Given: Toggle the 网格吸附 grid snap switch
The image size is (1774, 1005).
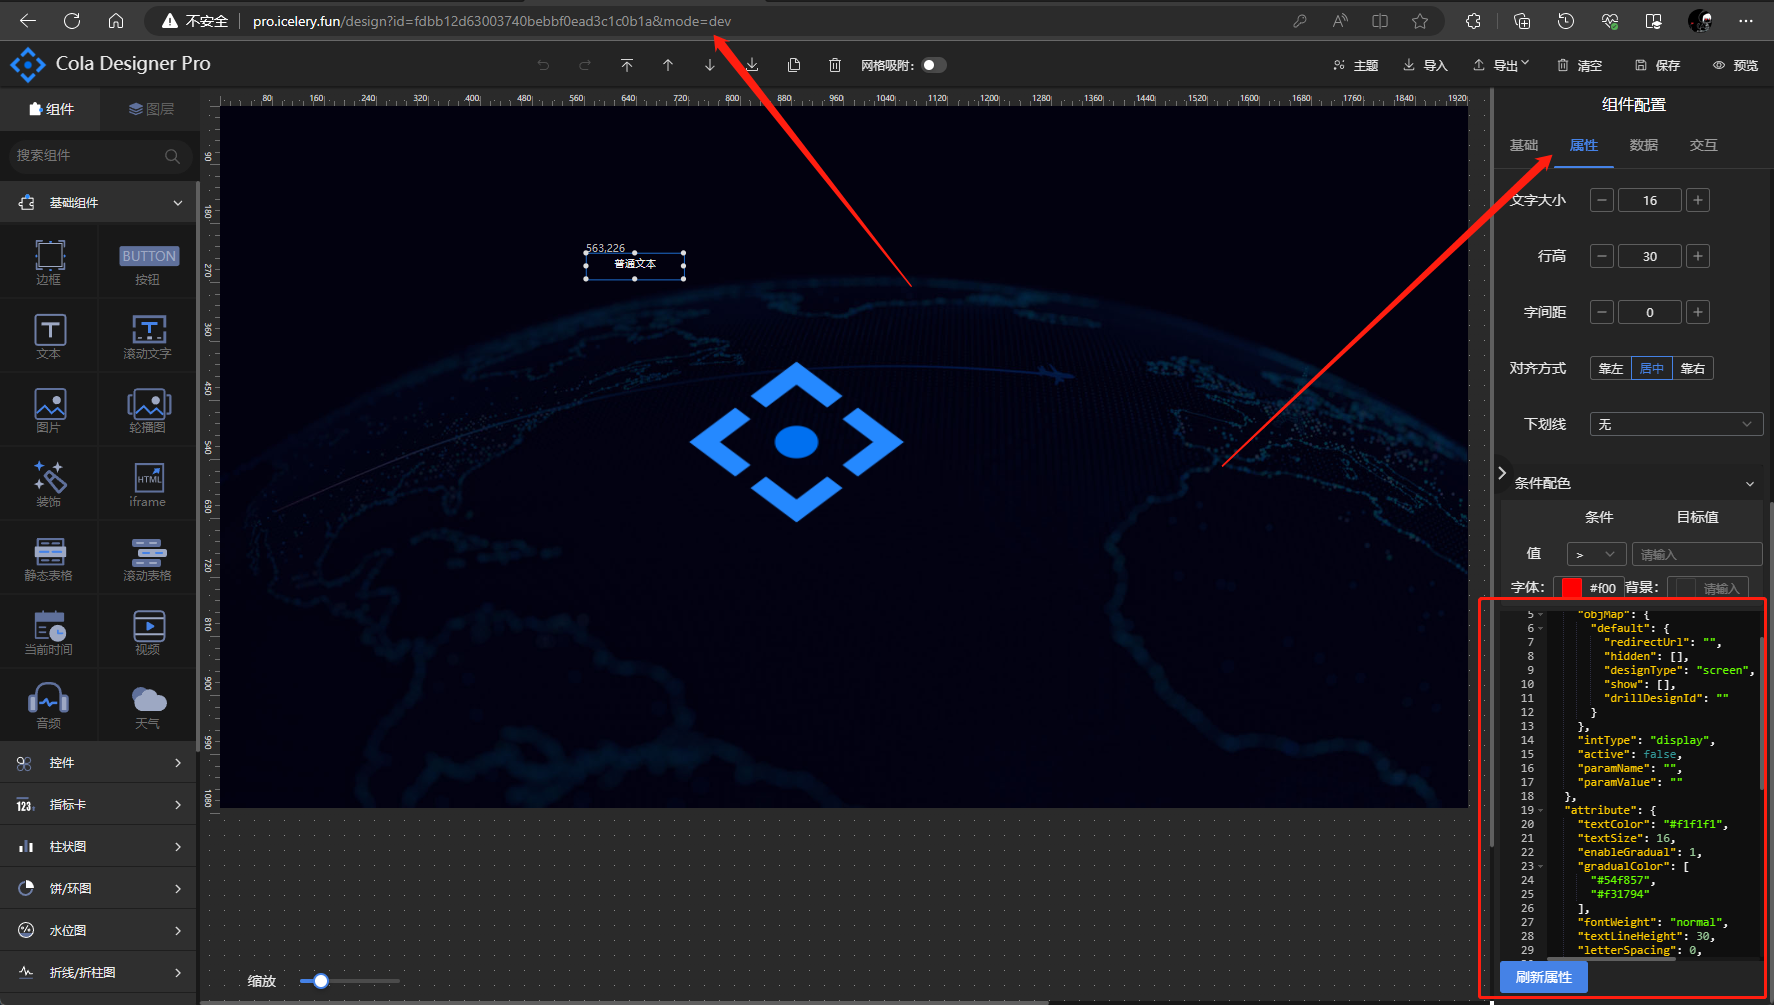Looking at the screenshot, I should 933,65.
